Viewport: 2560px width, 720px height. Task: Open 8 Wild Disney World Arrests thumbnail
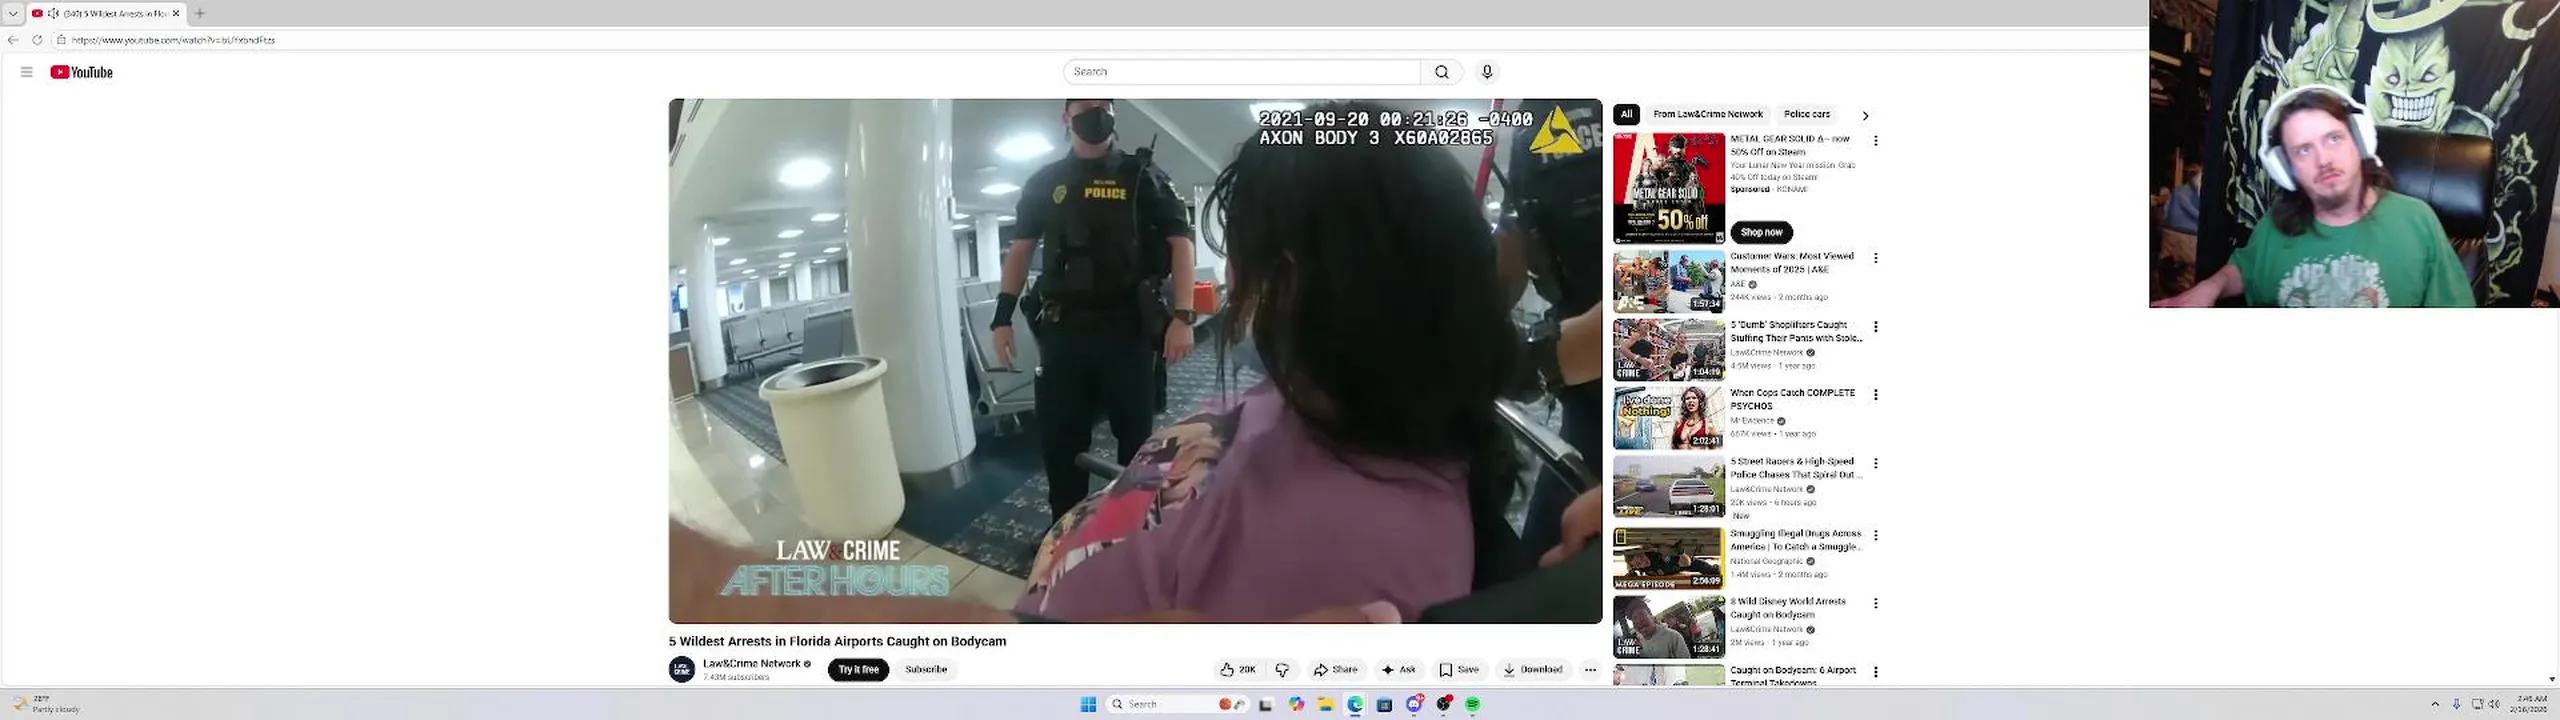(1669, 627)
